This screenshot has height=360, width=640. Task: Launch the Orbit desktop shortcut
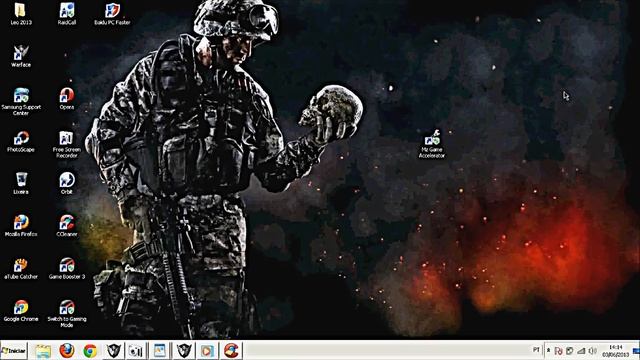[x=67, y=183]
